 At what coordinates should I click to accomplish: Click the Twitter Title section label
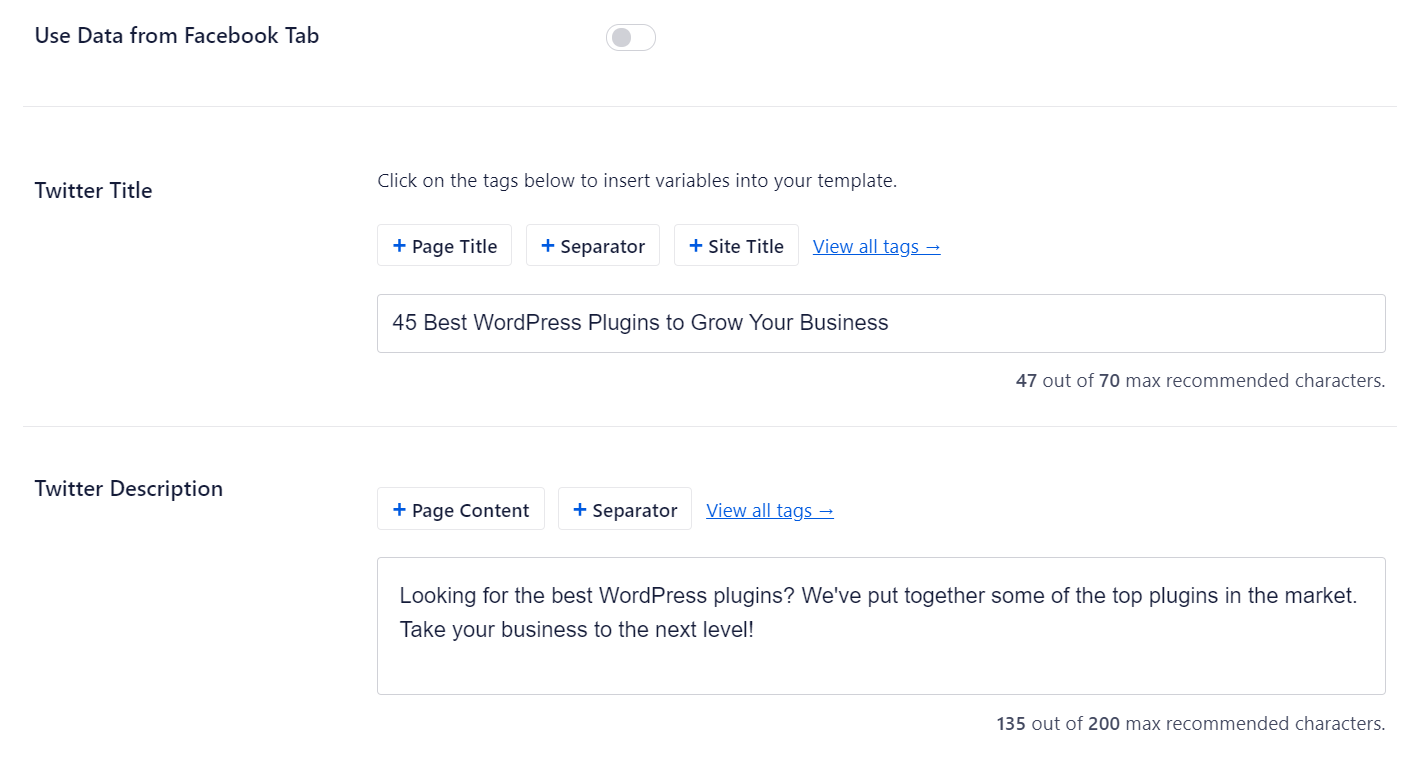click(93, 190)
